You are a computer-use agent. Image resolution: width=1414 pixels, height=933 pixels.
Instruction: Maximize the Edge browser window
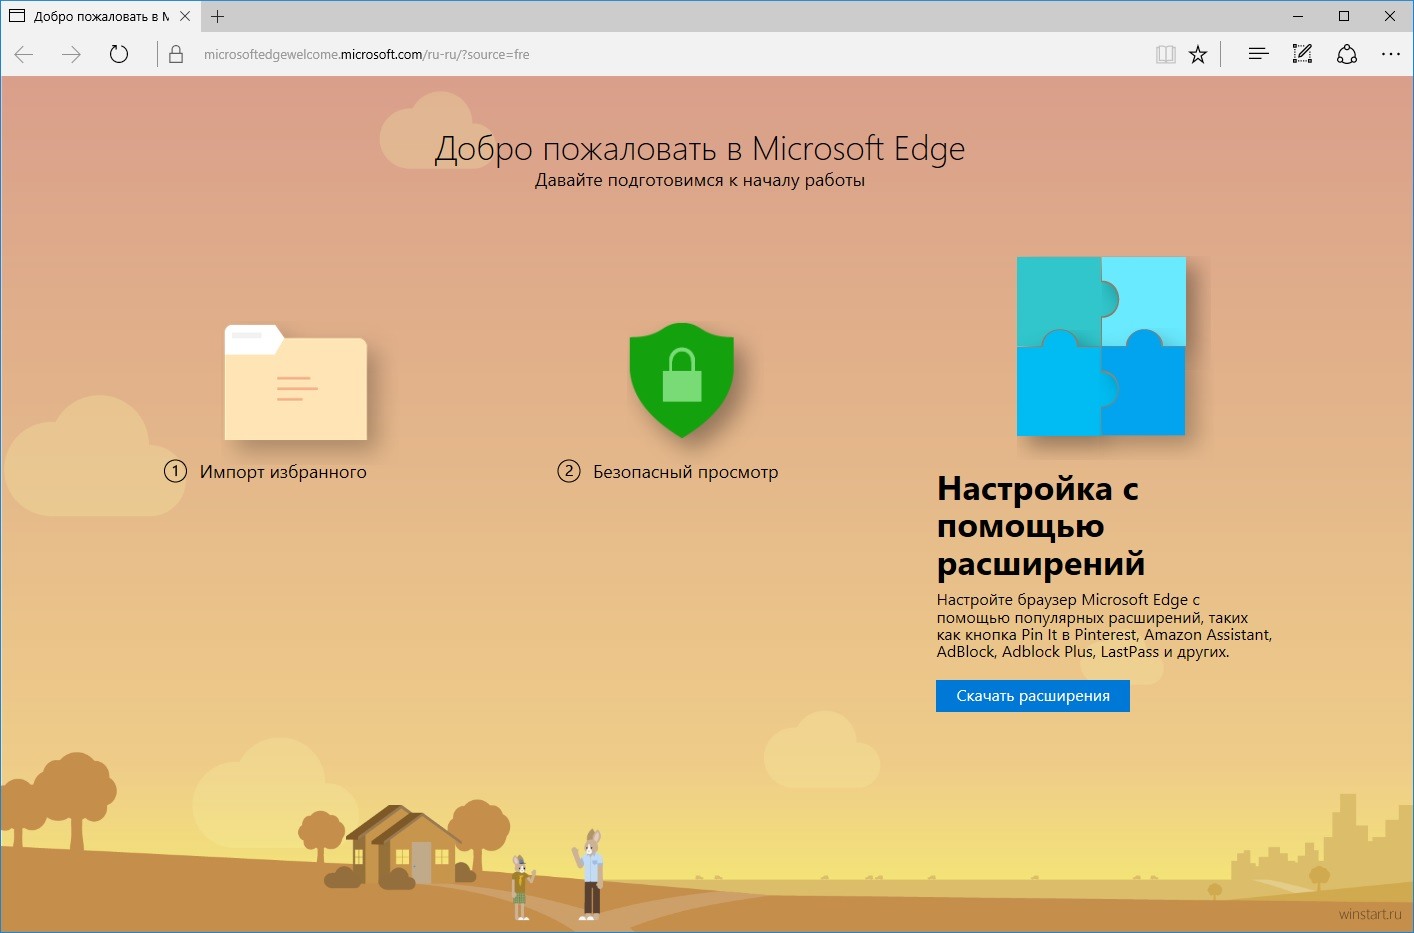(1344, 16)
